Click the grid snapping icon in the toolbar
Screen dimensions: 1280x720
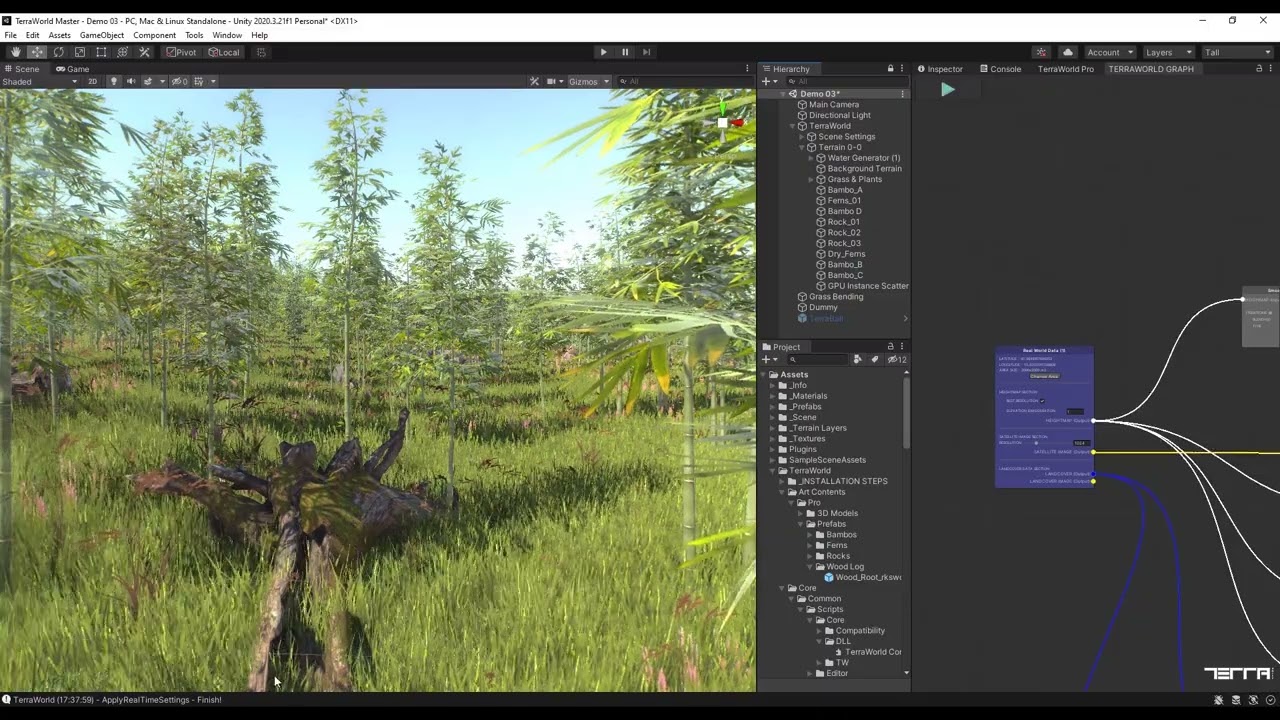coord(261,52)
